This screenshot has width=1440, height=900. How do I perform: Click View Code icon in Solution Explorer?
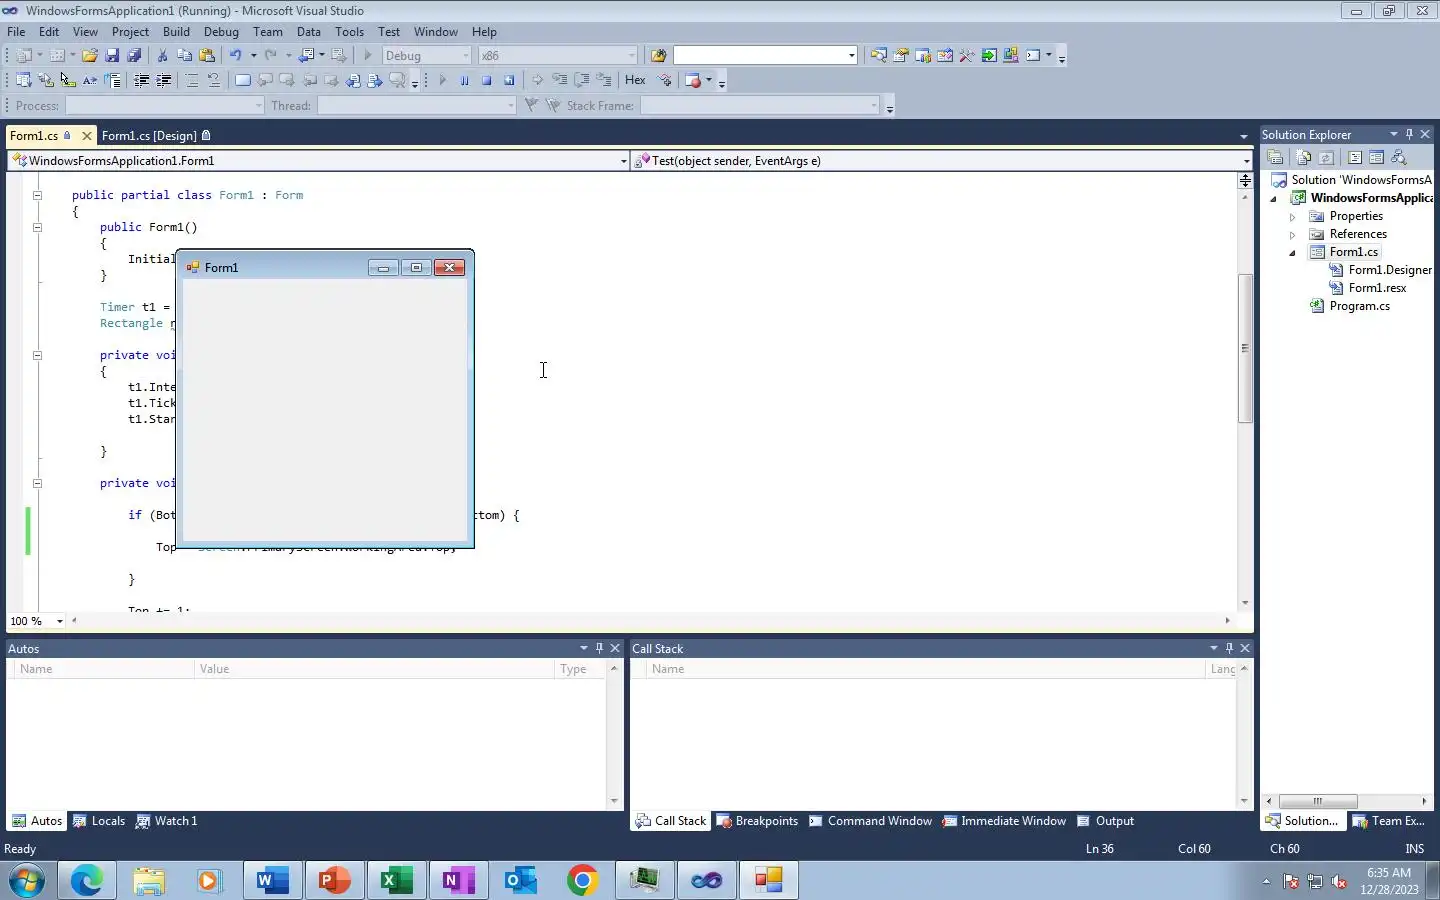pyautogui.click(x=1355, y=157)
